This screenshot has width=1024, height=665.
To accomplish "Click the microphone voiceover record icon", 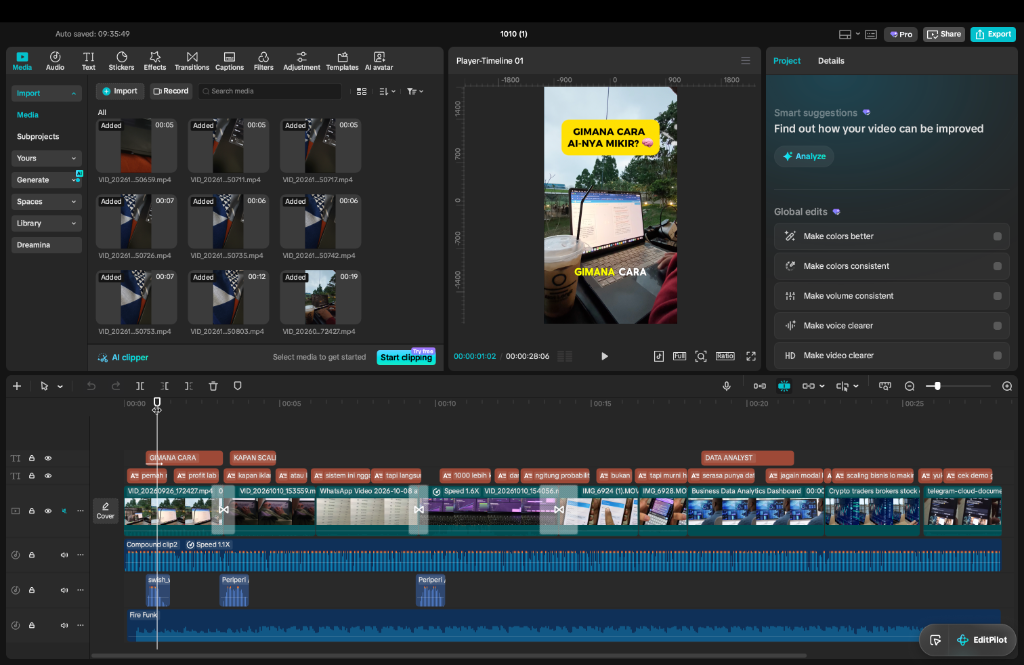I will click(726, 386).
